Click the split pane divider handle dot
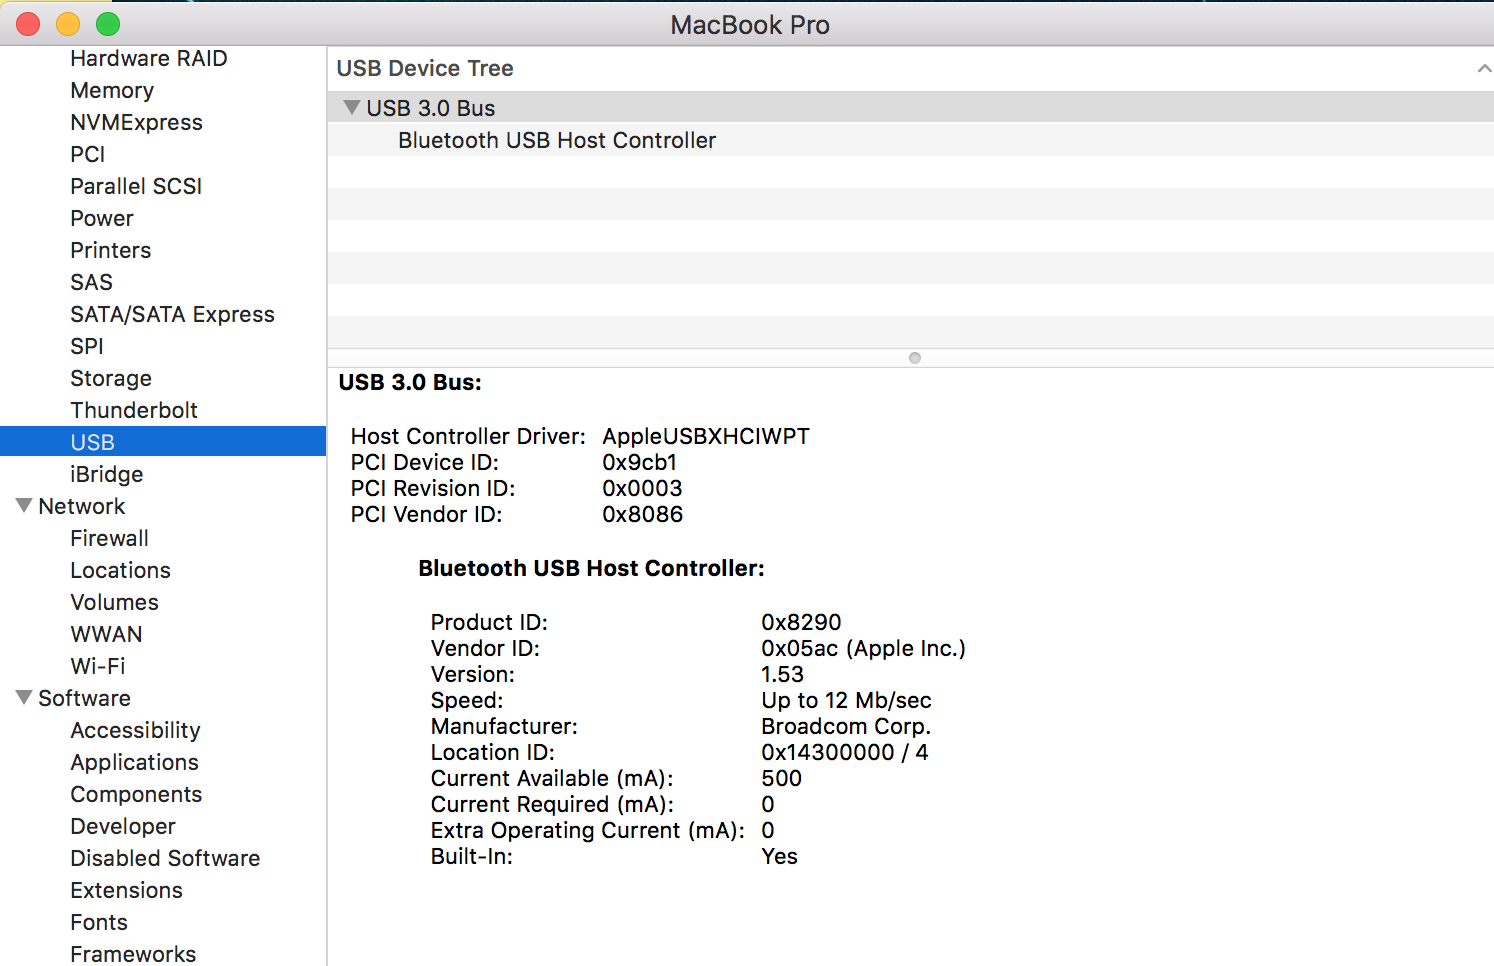This screenshot has height=966, width=1494. [914, 358]
